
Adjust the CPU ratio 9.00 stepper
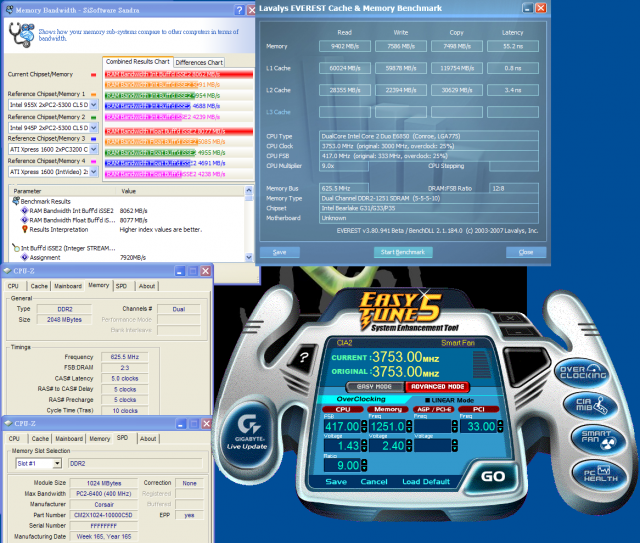(x=364, y=465)
